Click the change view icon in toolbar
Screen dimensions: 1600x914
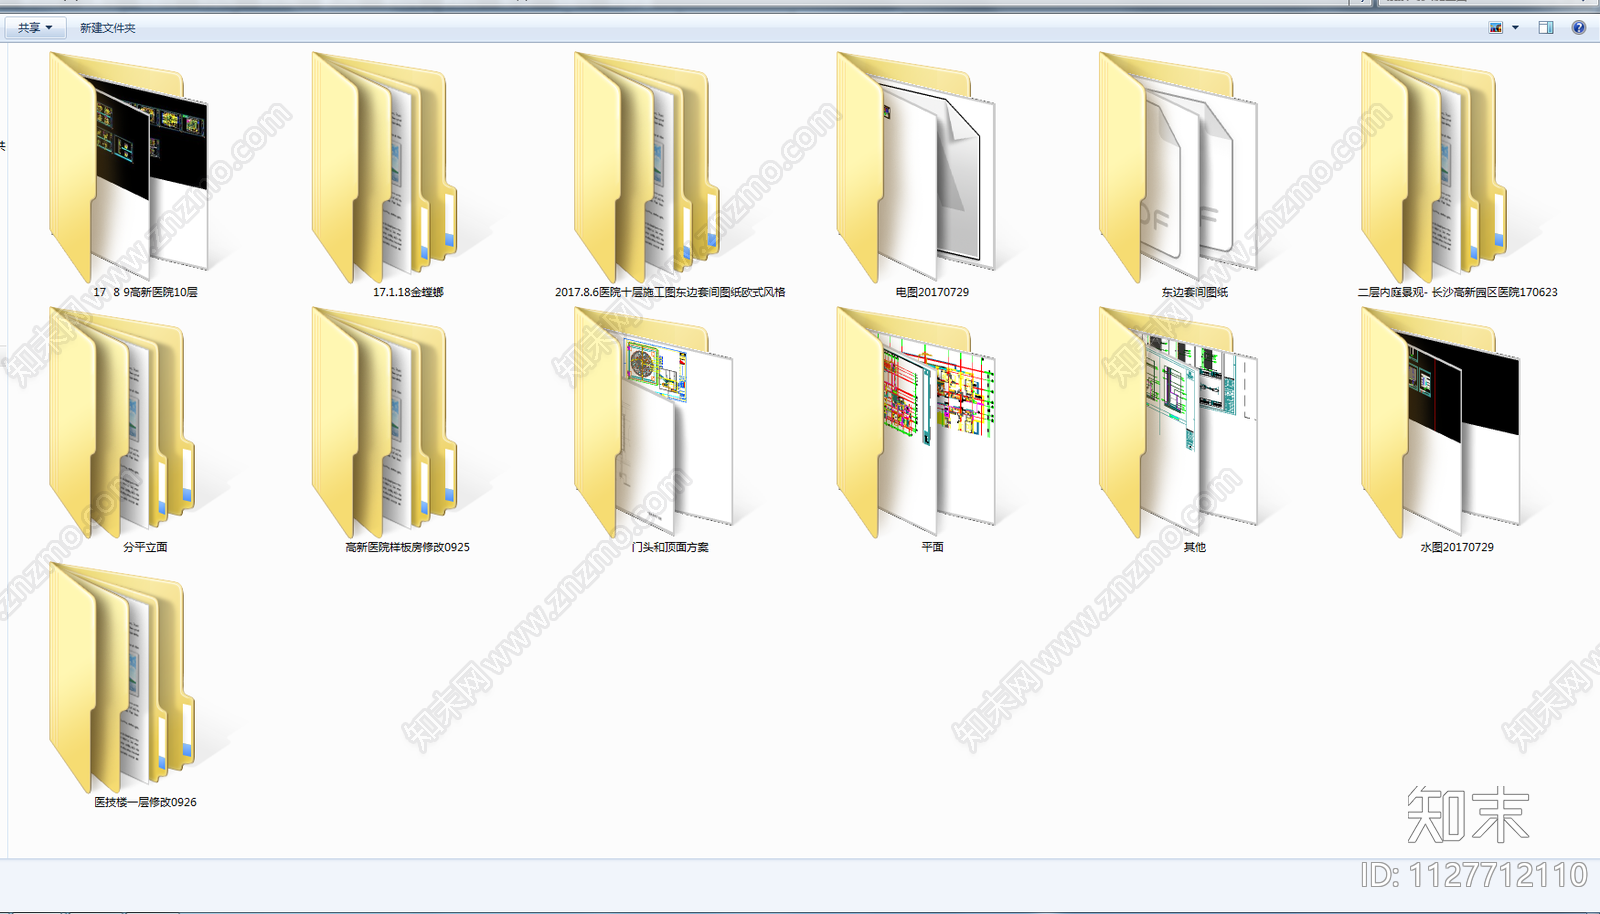point(1496,28)
